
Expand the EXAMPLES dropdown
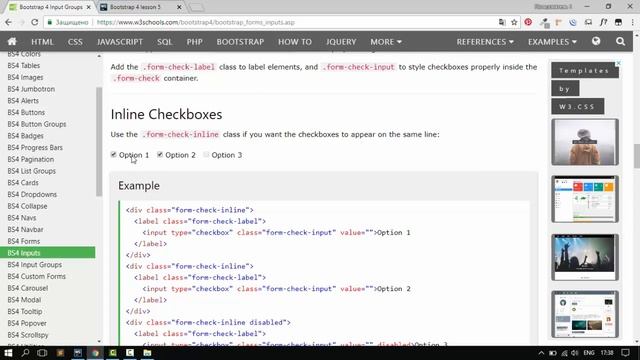pyautogui.click(x=552, y=42)
